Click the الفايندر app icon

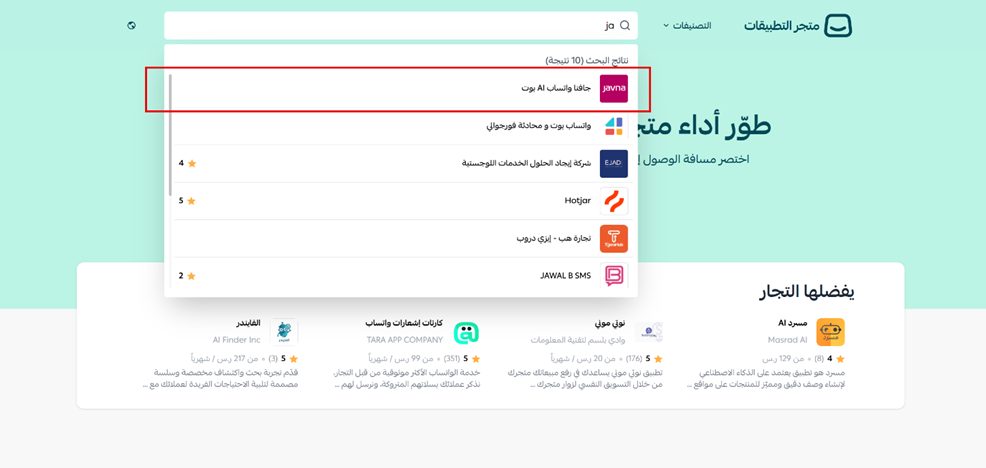tap(284, 332)
